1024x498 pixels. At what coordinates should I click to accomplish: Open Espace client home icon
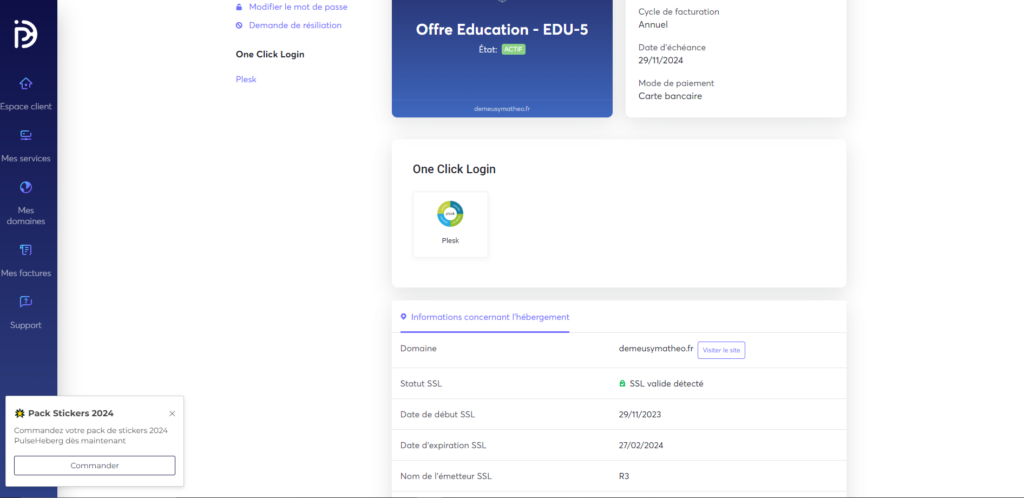point(26,83)
